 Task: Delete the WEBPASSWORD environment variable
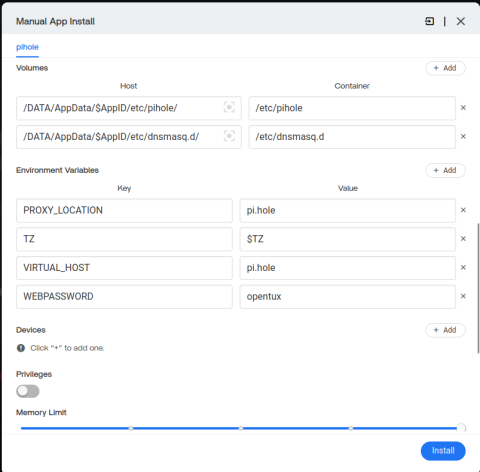pyautogui.click(x=463, y=296)
